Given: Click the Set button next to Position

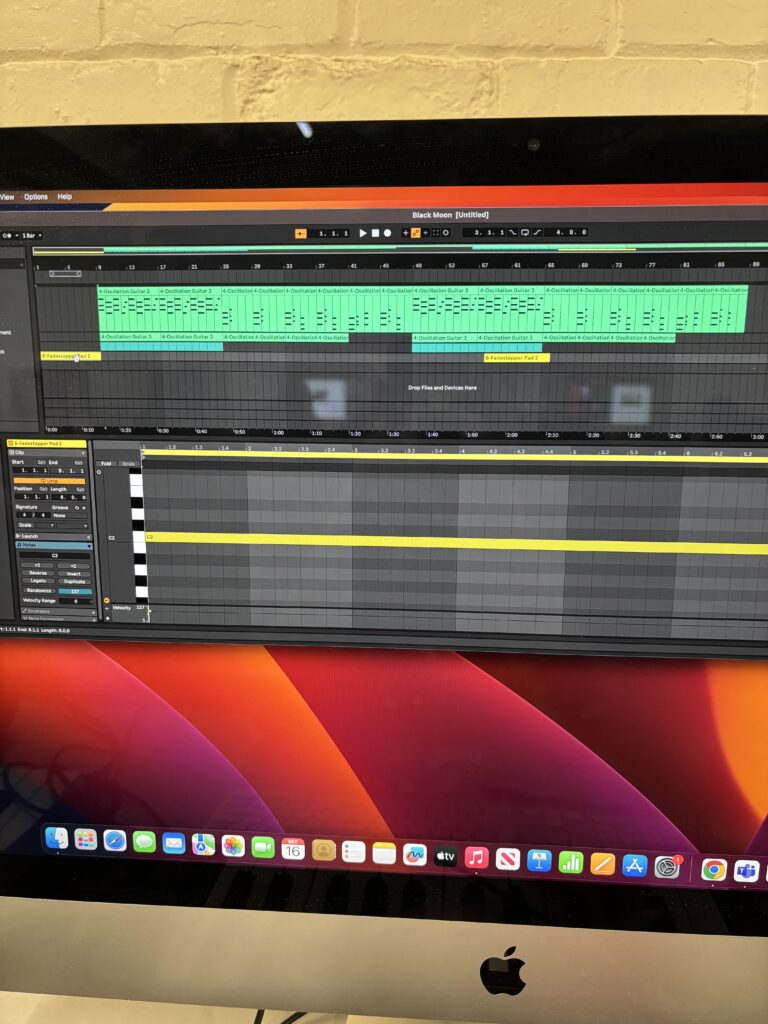Looking at the screenshot, I should tap(44, 489).
